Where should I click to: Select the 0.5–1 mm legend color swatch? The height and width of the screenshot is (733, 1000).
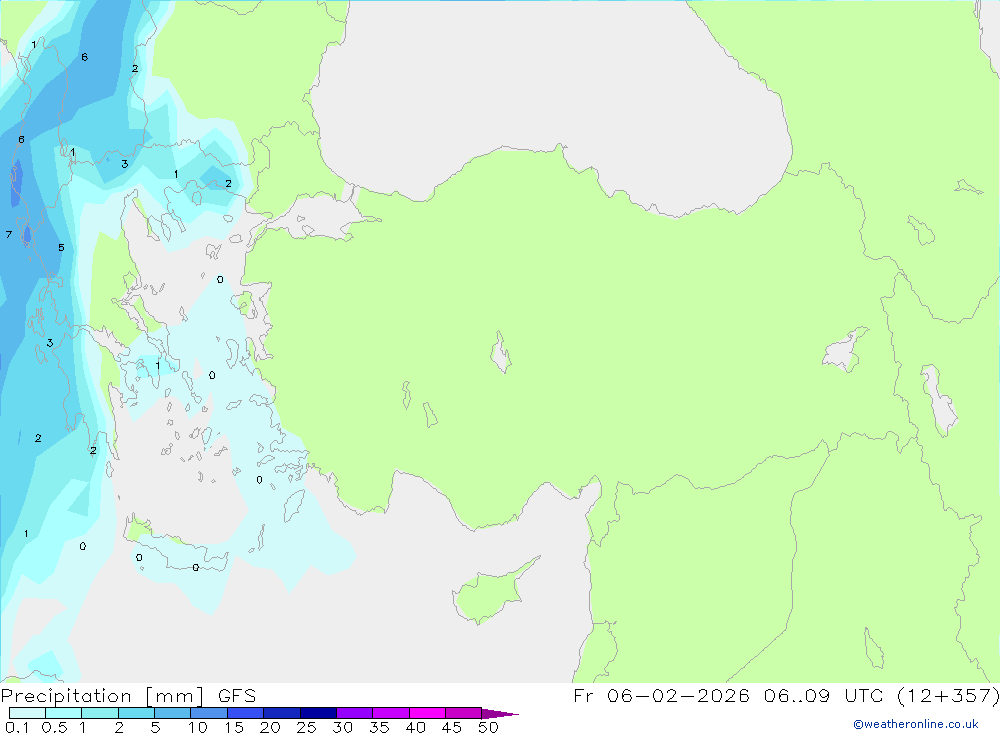64,713
